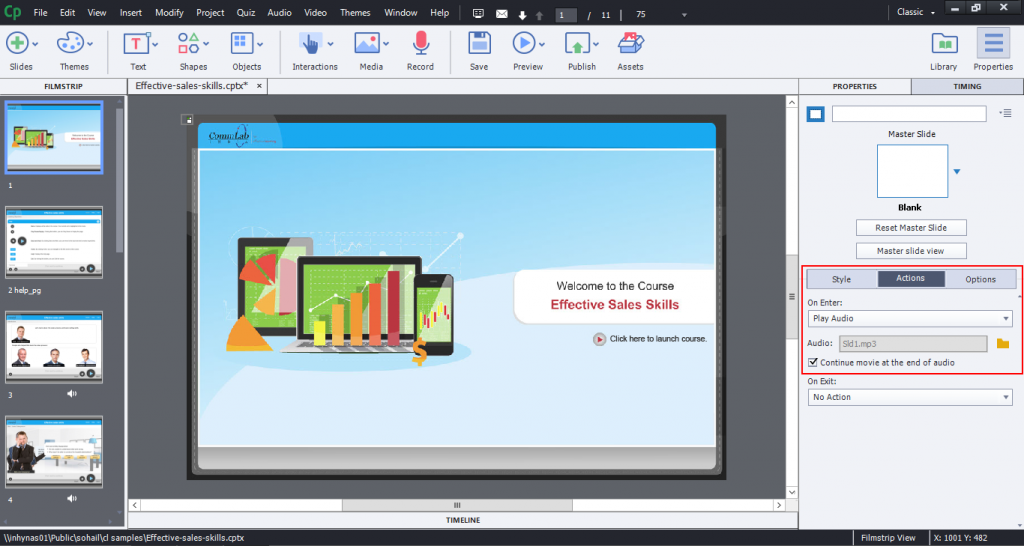Click the Preview play icon

[524, 44]
